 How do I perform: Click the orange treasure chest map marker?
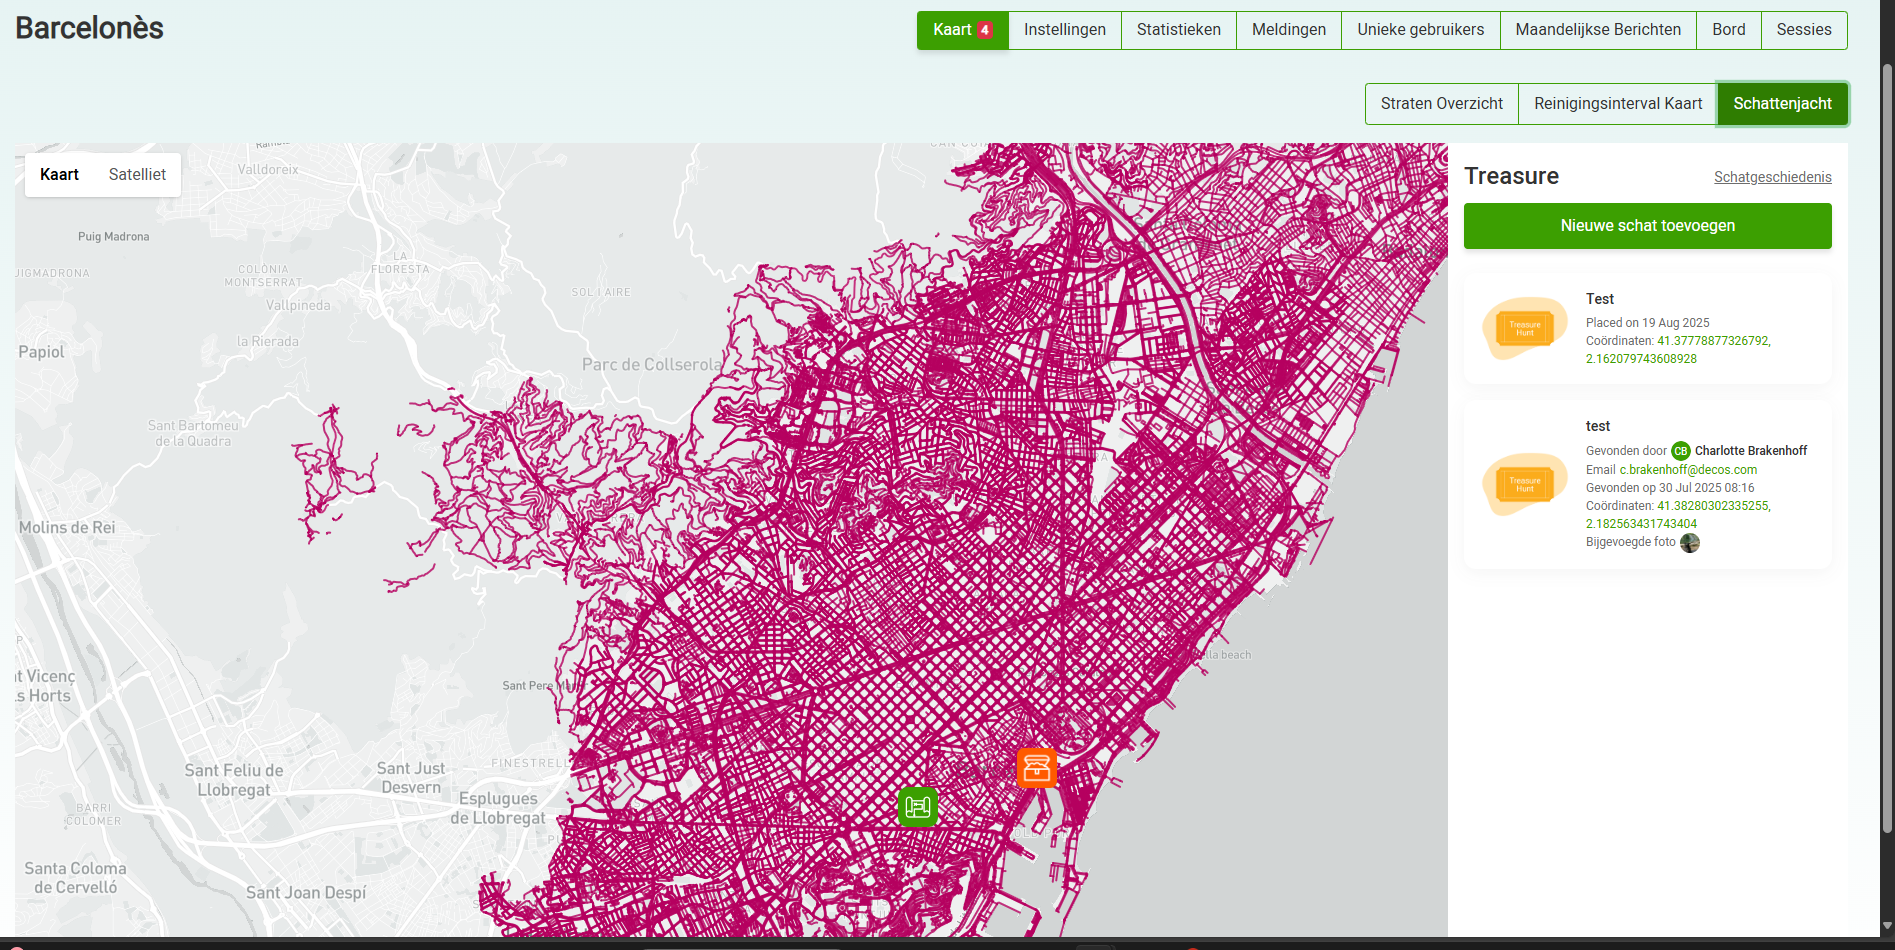(x=1036, y=768)
